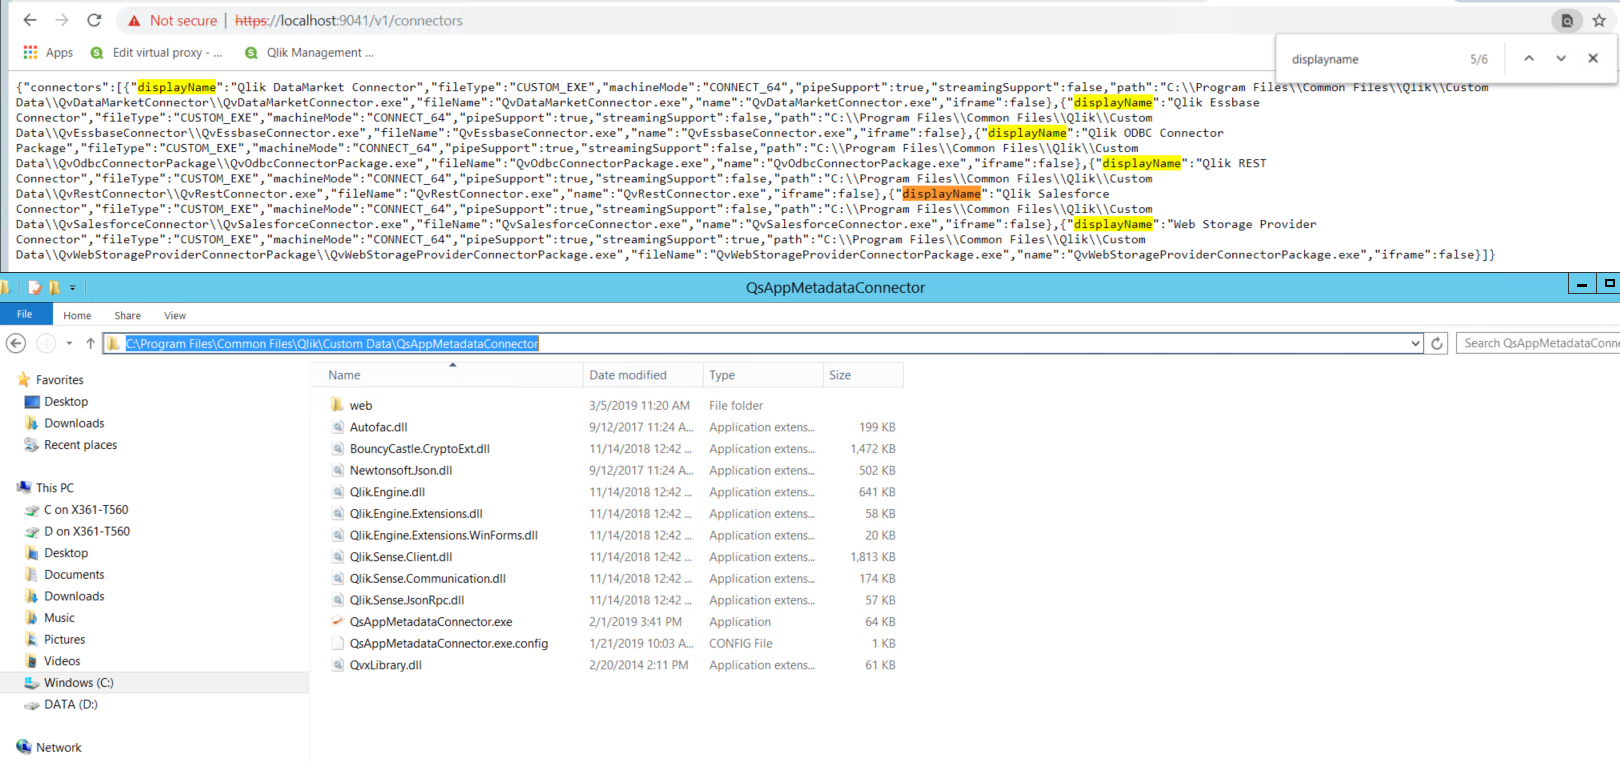
Task: Select Newtonsoft.Json.dll file
Action: point(401,471)
